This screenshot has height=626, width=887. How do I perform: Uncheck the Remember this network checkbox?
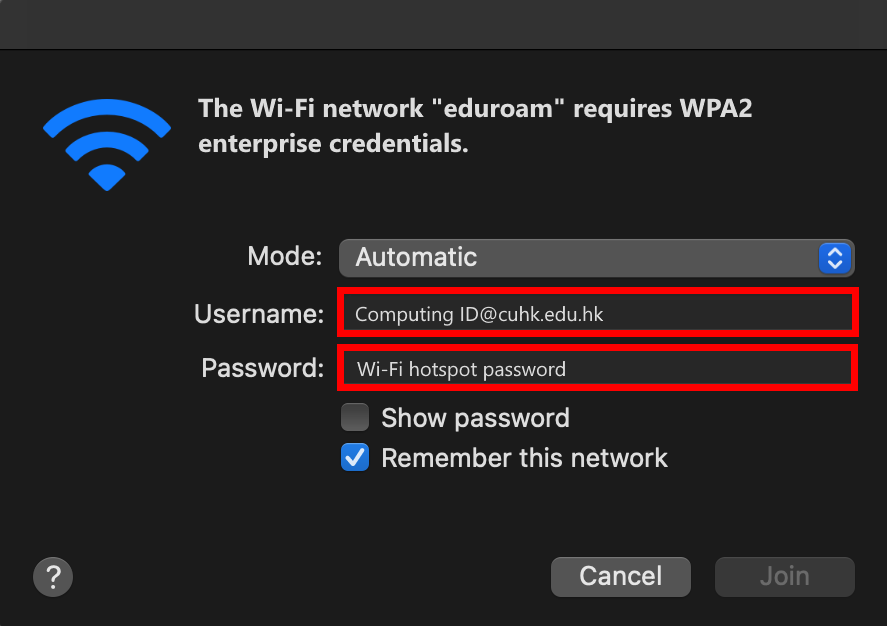coord(355,458)
